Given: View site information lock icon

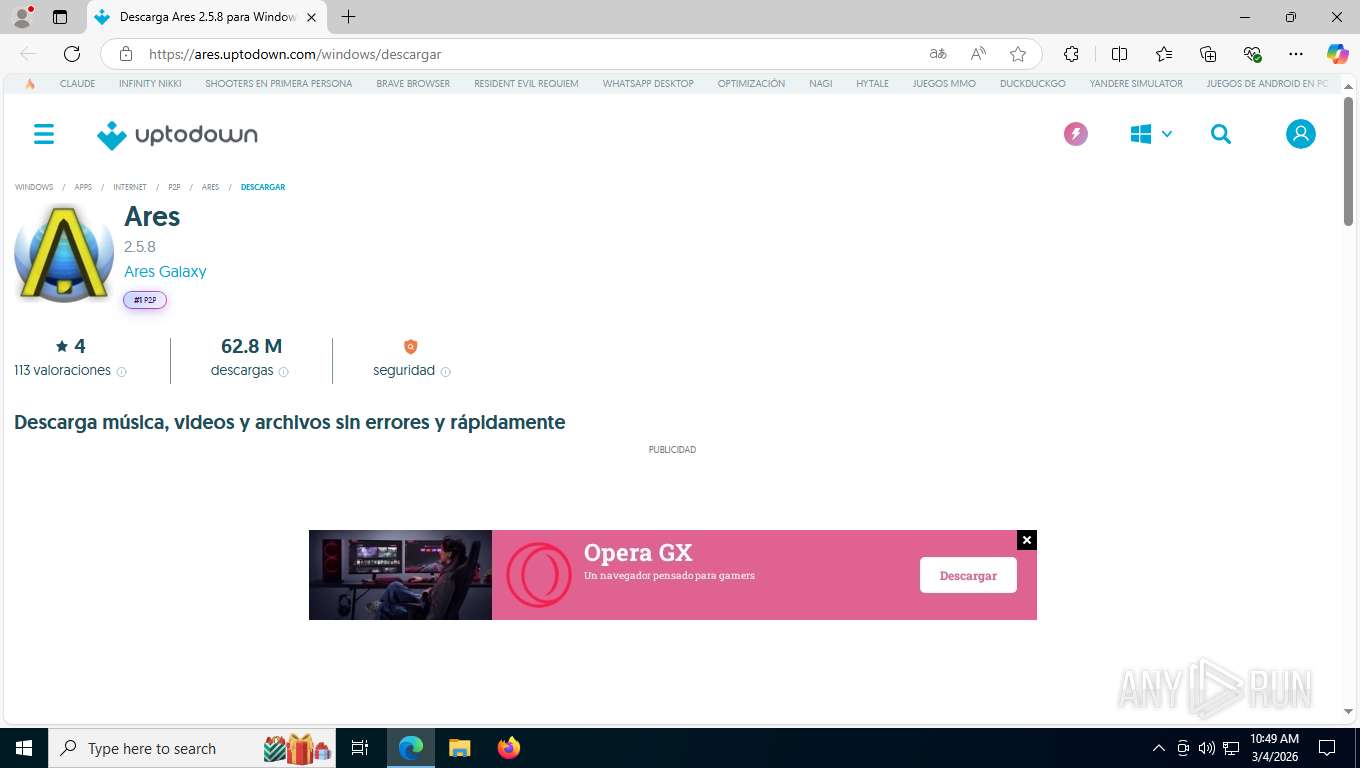Looking at the screenshot, I should pyautogui.click(x=125, y=54).
